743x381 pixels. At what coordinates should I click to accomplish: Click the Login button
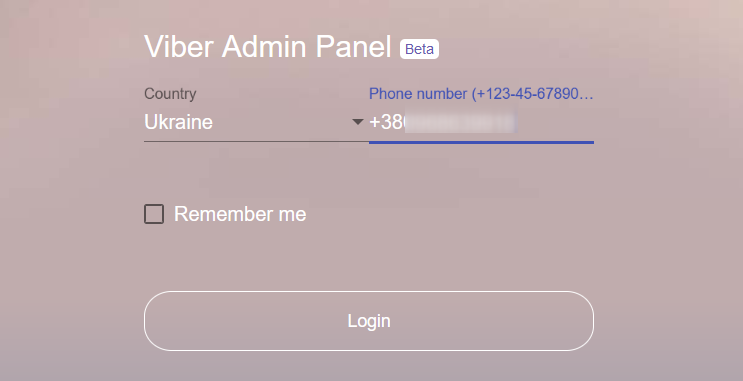coord(369,321)
